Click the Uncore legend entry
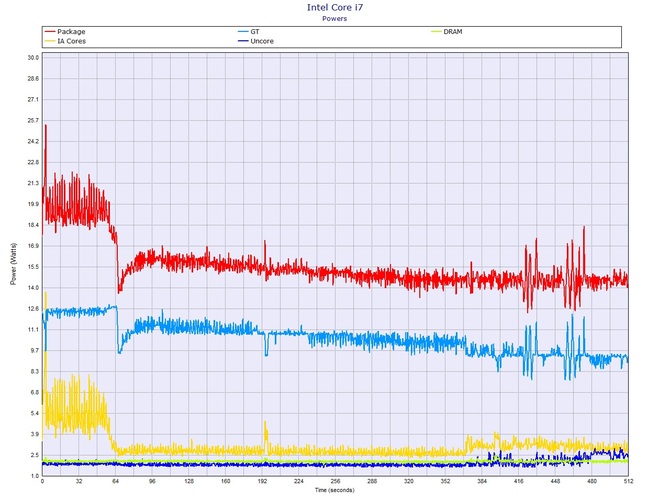This screenshot has width=670, height=502. (x=256, y=41)
